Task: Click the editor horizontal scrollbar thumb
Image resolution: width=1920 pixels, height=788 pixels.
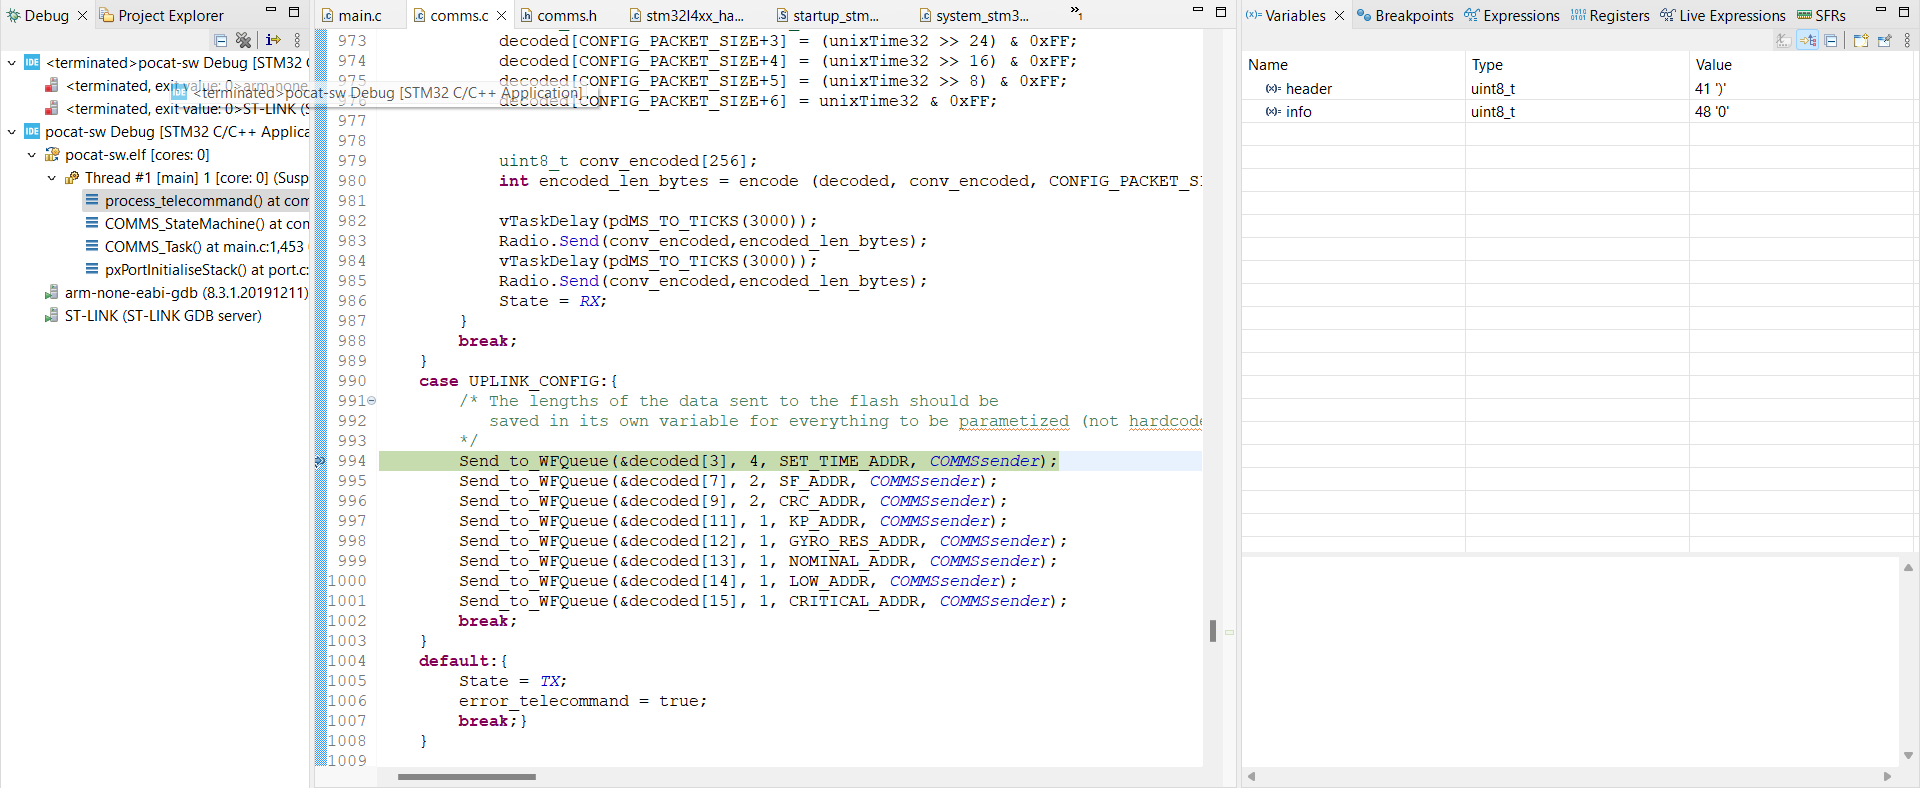Action: tap(467, 777)
